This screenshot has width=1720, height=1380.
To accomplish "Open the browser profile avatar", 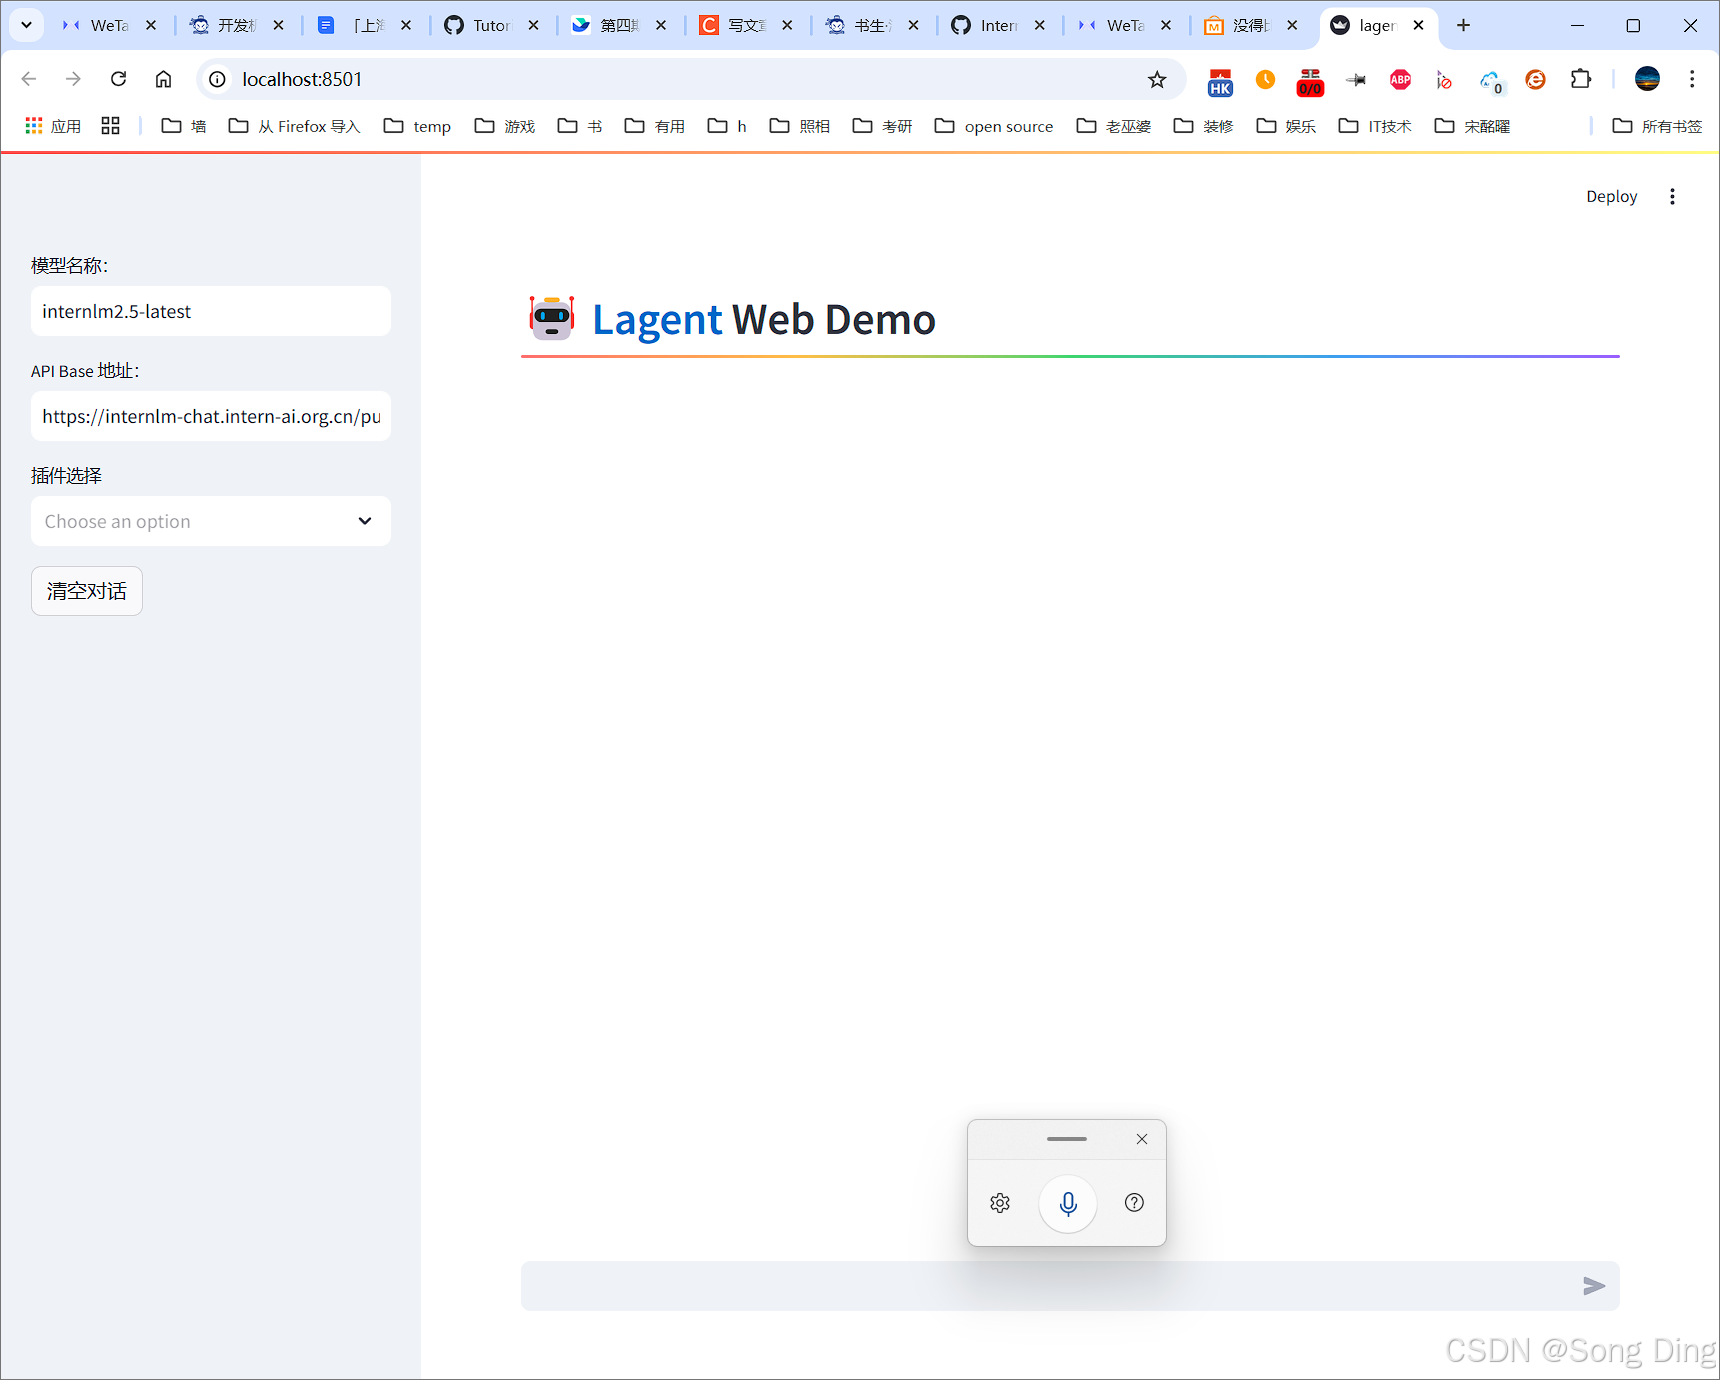I will click(1647, 79).
